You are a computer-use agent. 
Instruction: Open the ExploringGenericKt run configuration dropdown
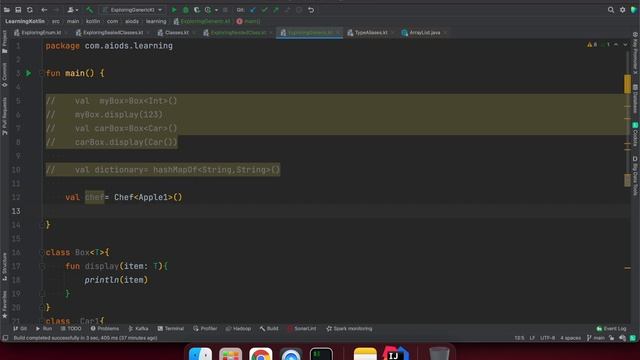(133, 10)
